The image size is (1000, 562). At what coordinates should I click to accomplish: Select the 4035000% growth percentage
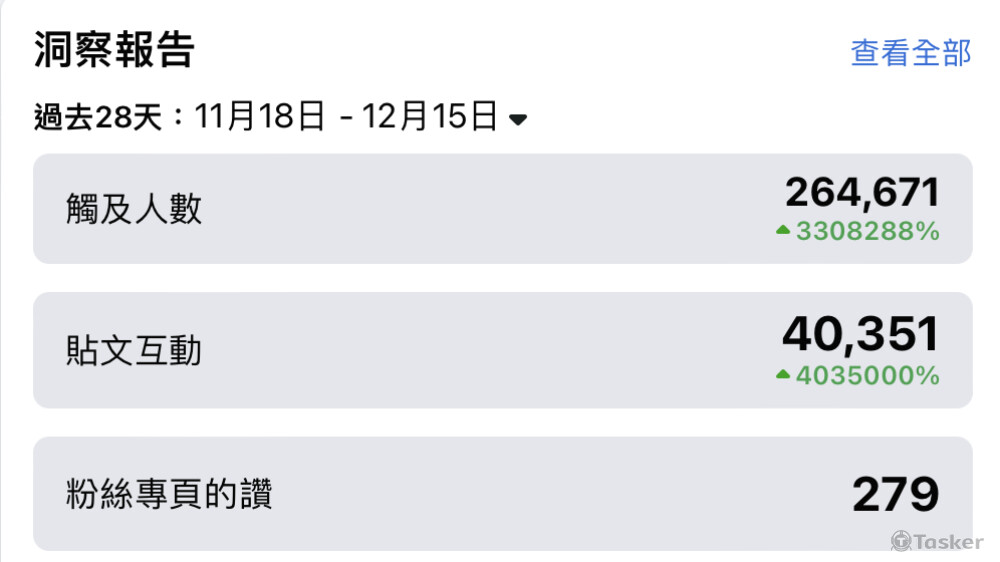(868, 376)
